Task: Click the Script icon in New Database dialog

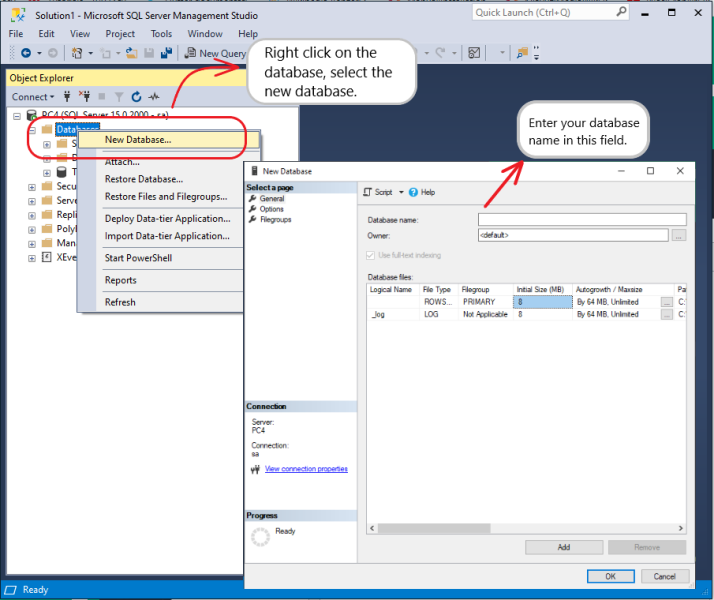Action: tap(367, 192)
